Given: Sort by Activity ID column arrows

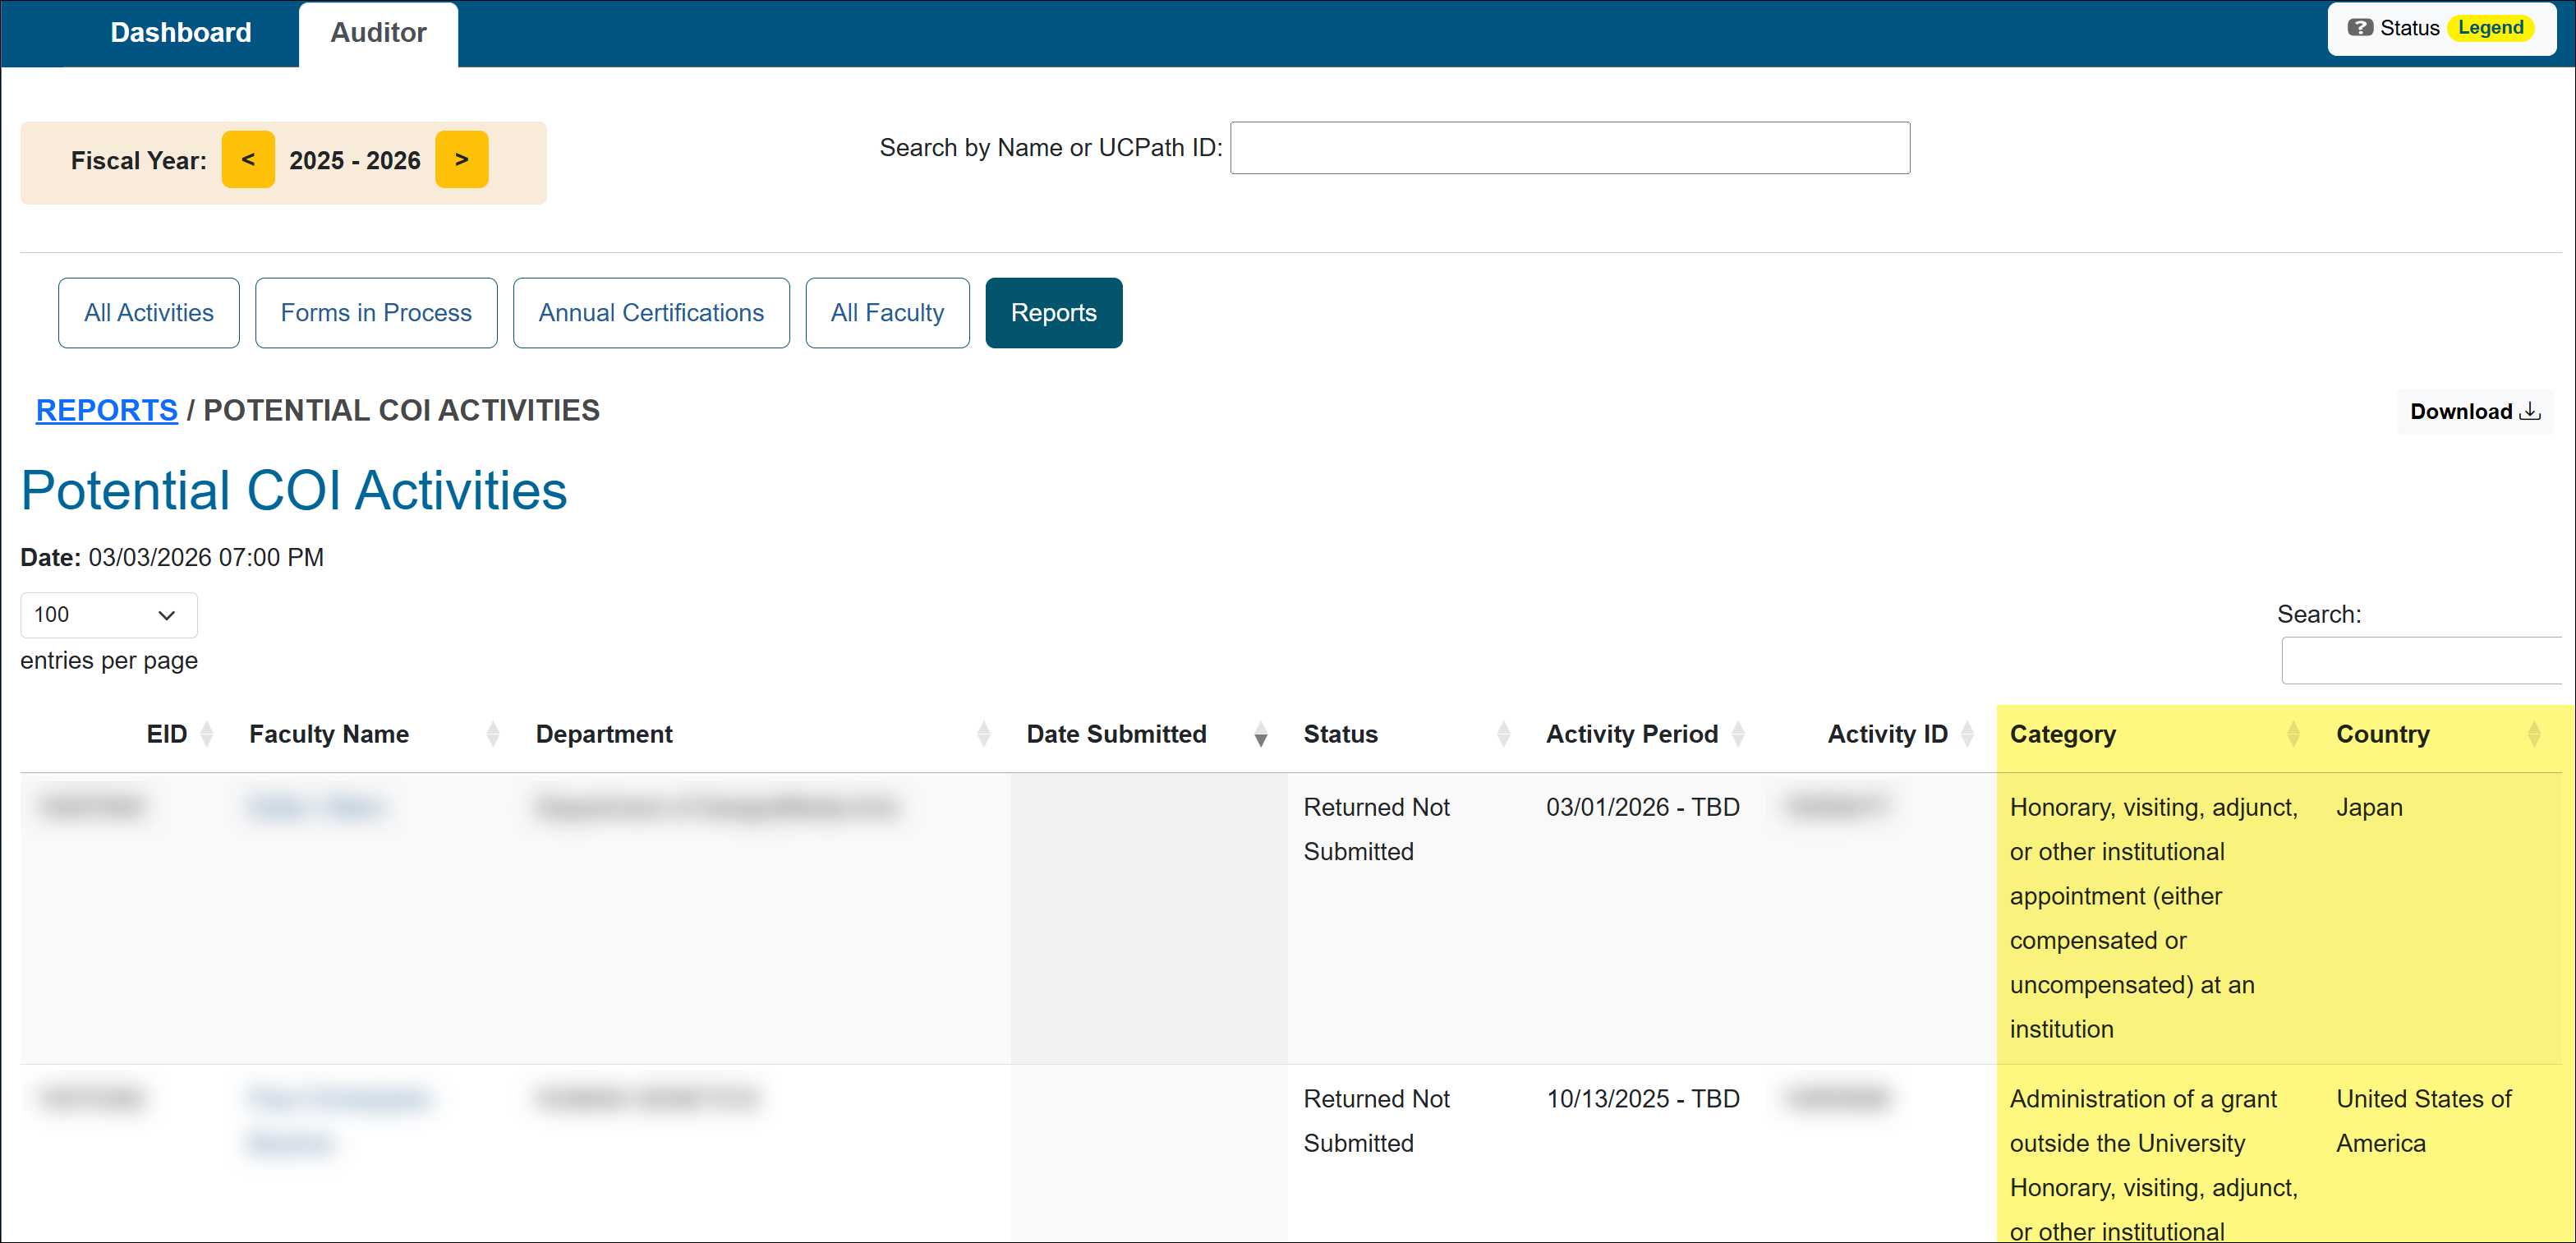Looking at the screenshot, I should tap(1967, 734).
